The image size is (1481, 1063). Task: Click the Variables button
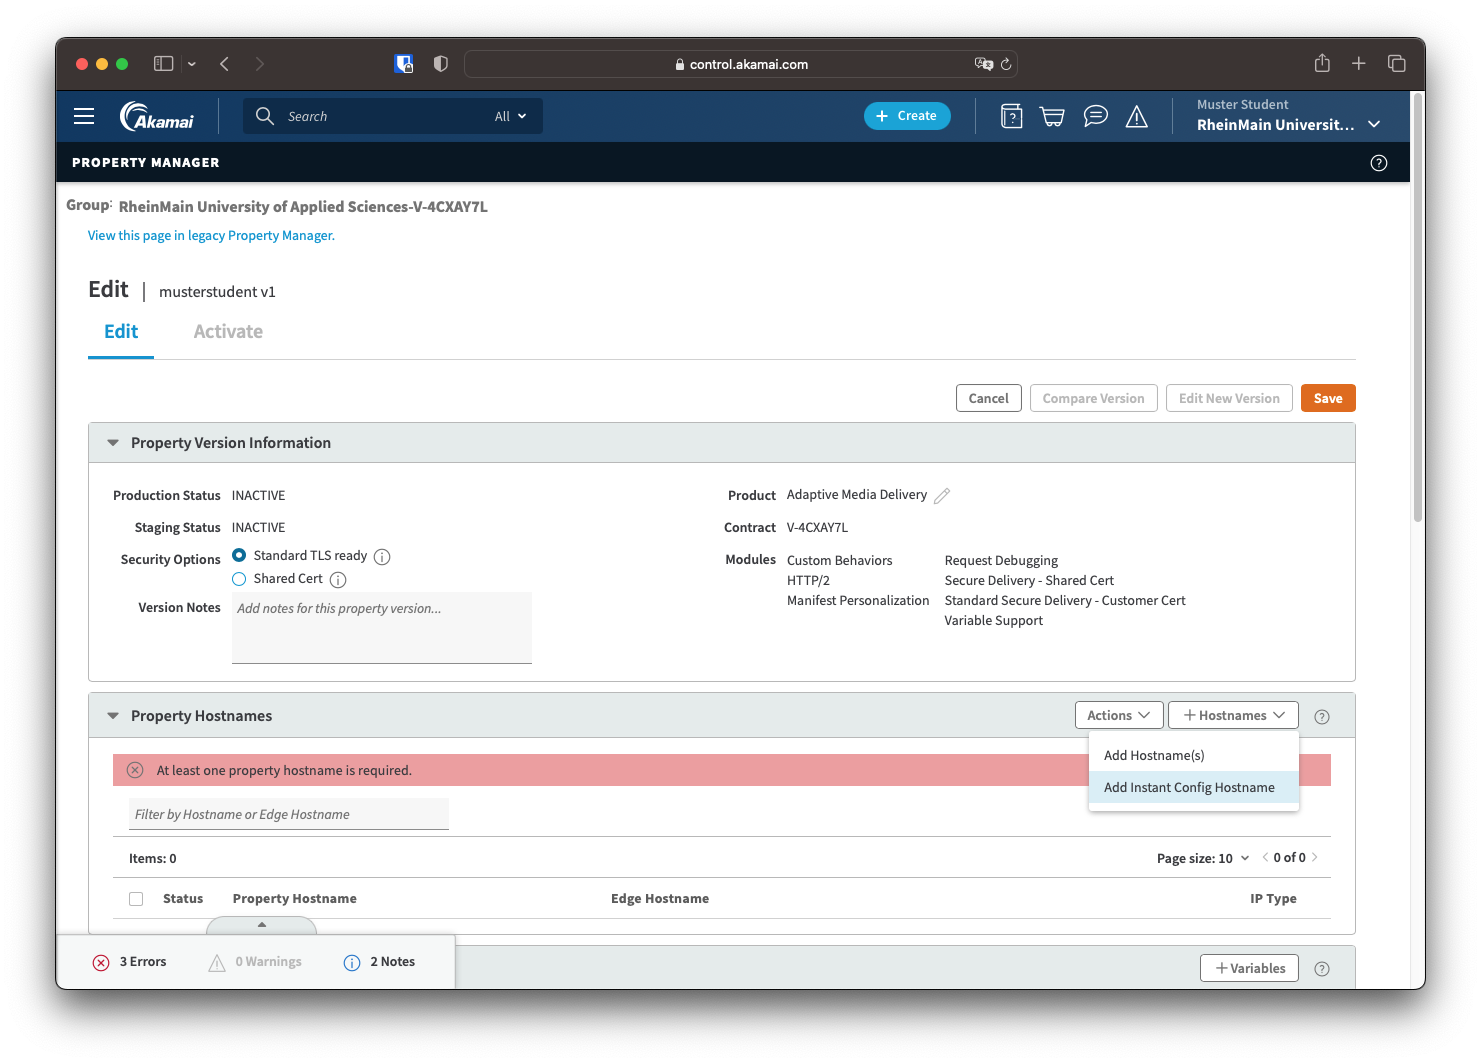point(1249,968)
